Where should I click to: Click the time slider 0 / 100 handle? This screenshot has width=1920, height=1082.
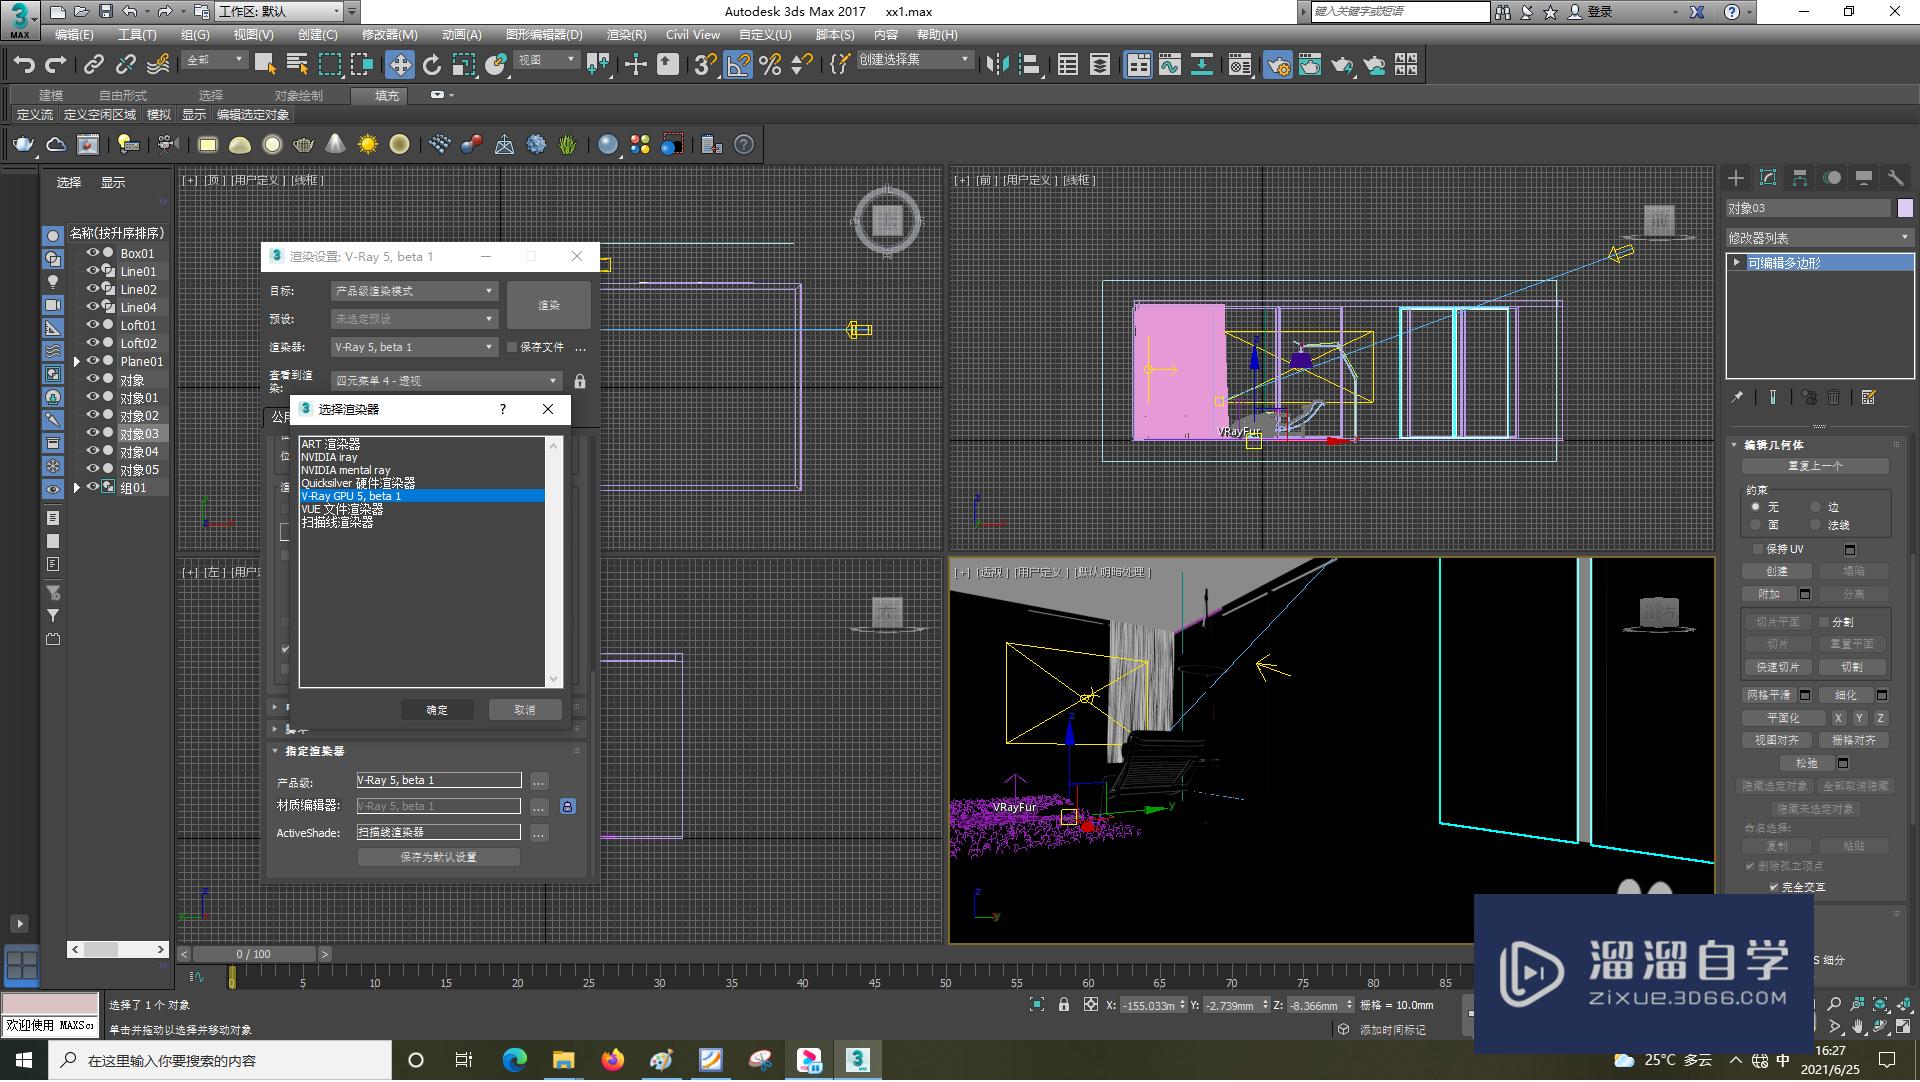click(x=254, y=954)
